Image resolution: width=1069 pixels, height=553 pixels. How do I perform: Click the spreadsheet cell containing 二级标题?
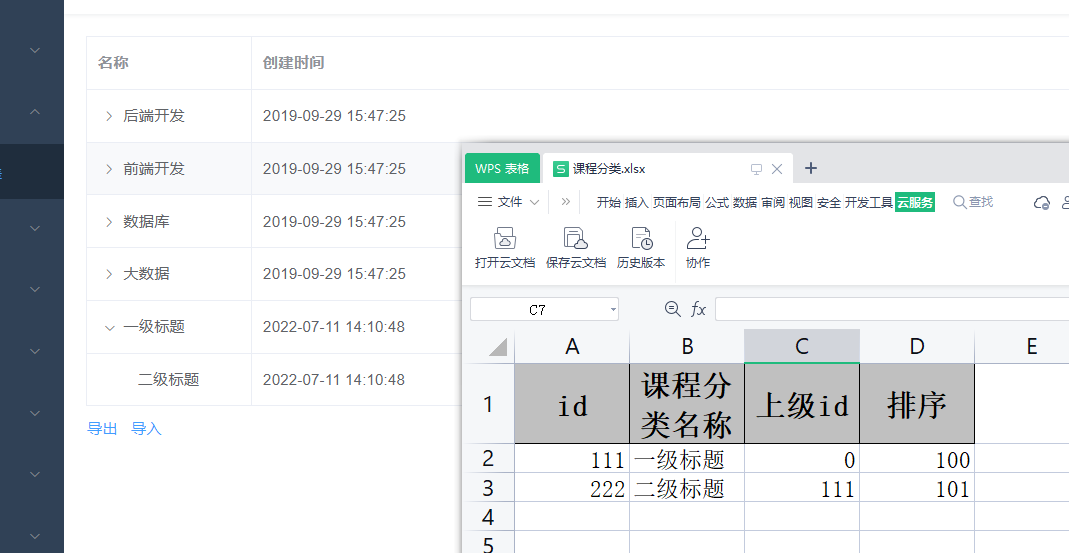(687, 488)
